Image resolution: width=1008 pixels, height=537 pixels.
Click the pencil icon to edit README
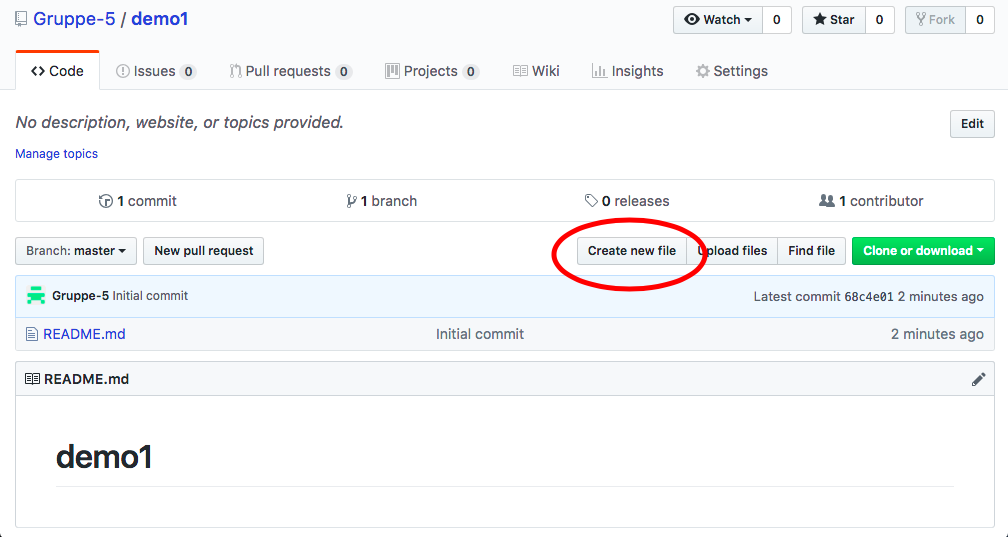[x=978, y=379]
